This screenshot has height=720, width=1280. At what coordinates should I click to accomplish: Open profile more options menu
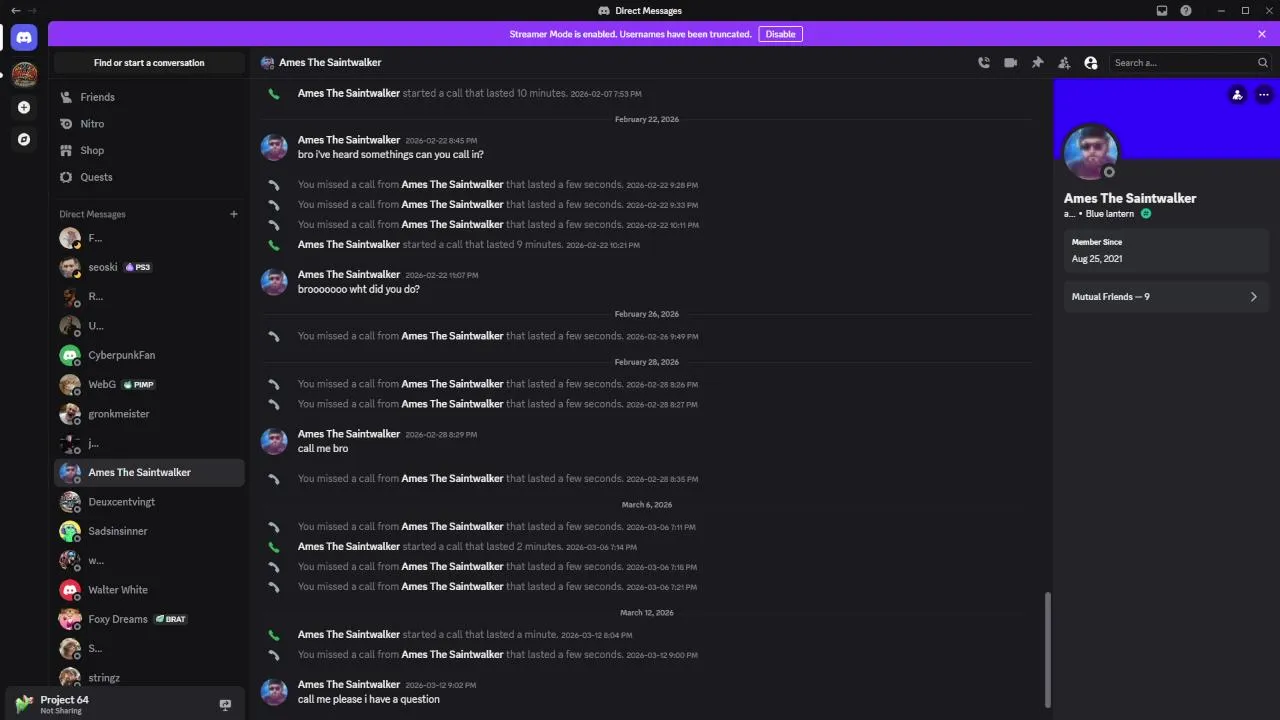pyautogui.click(x=1264, y=95)
